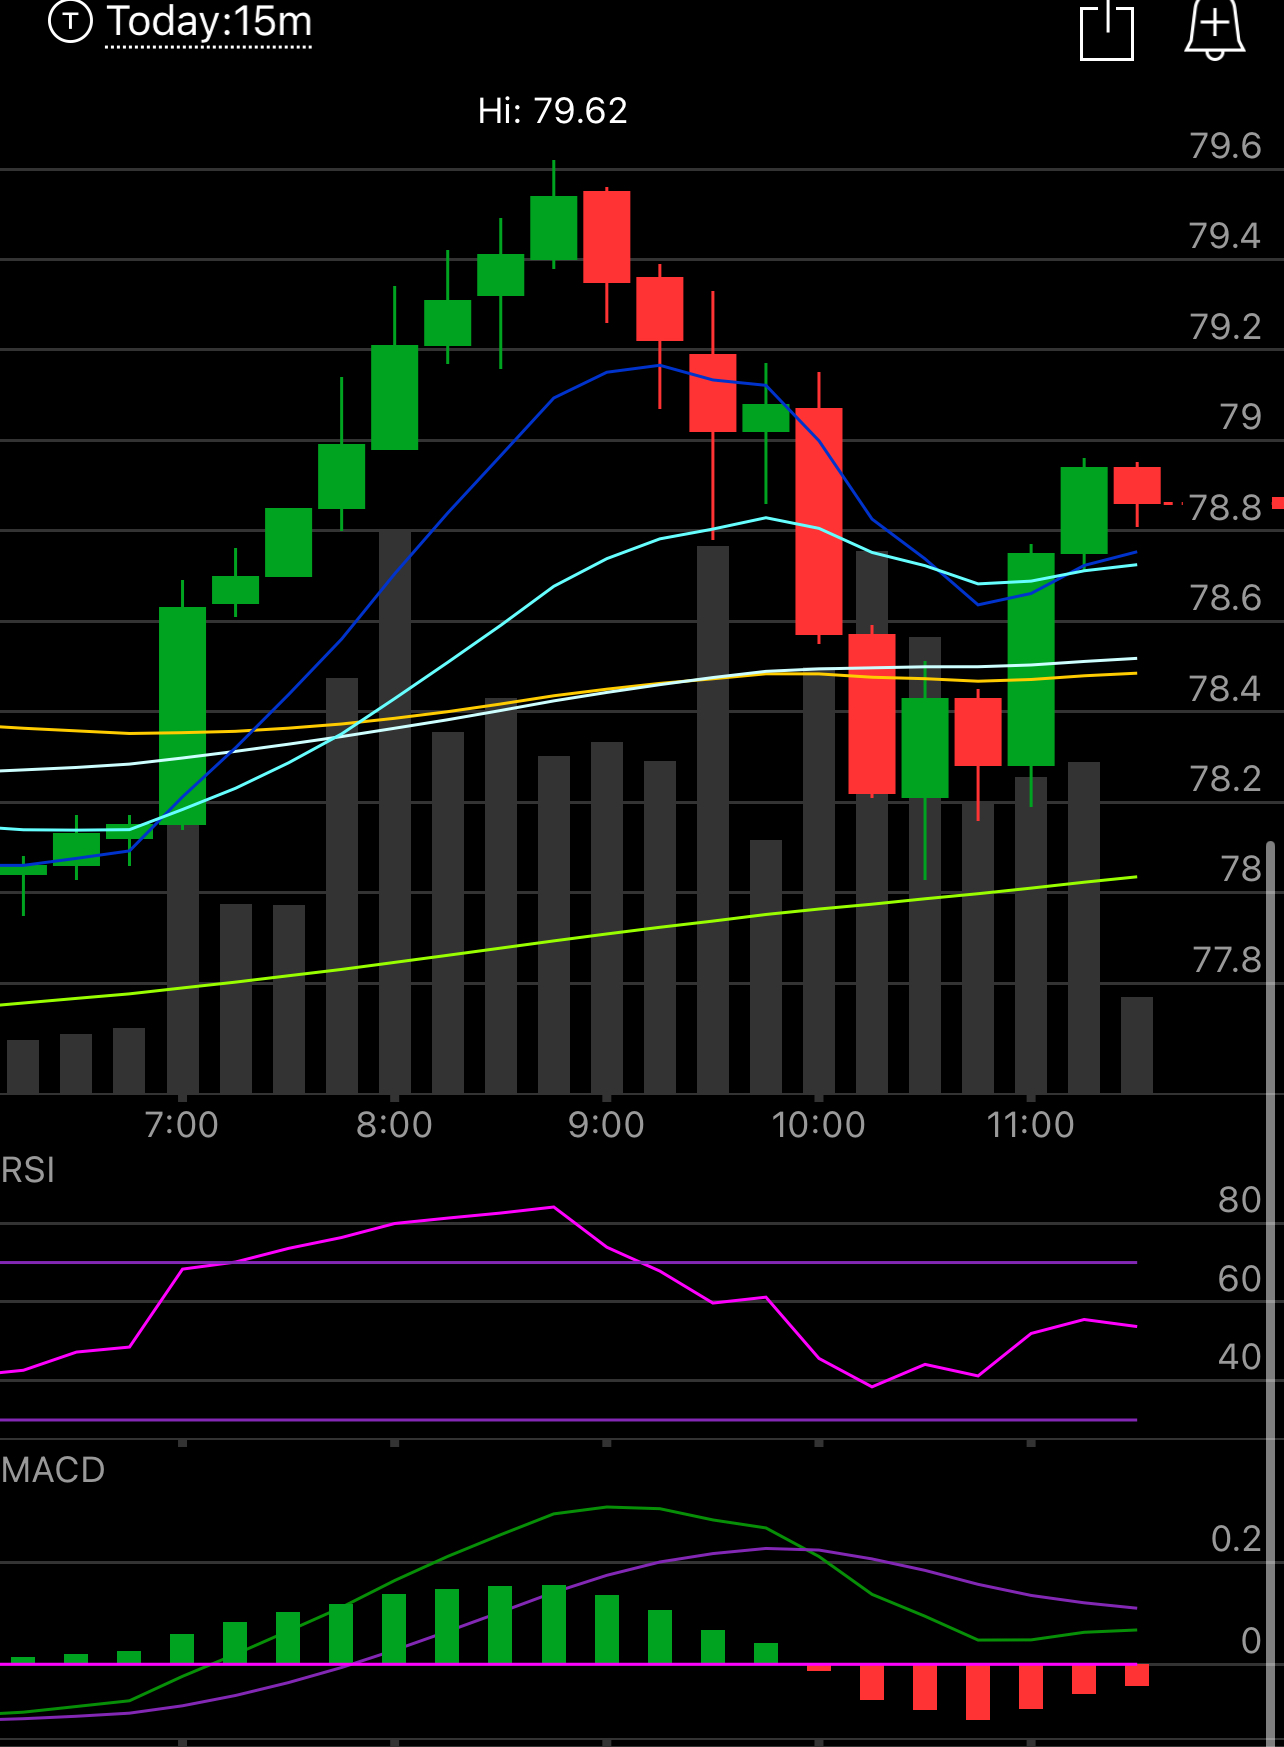Tap the circled T icon beside Today:15m
The image size is (1284, 1747).
(x=70, y=21)
